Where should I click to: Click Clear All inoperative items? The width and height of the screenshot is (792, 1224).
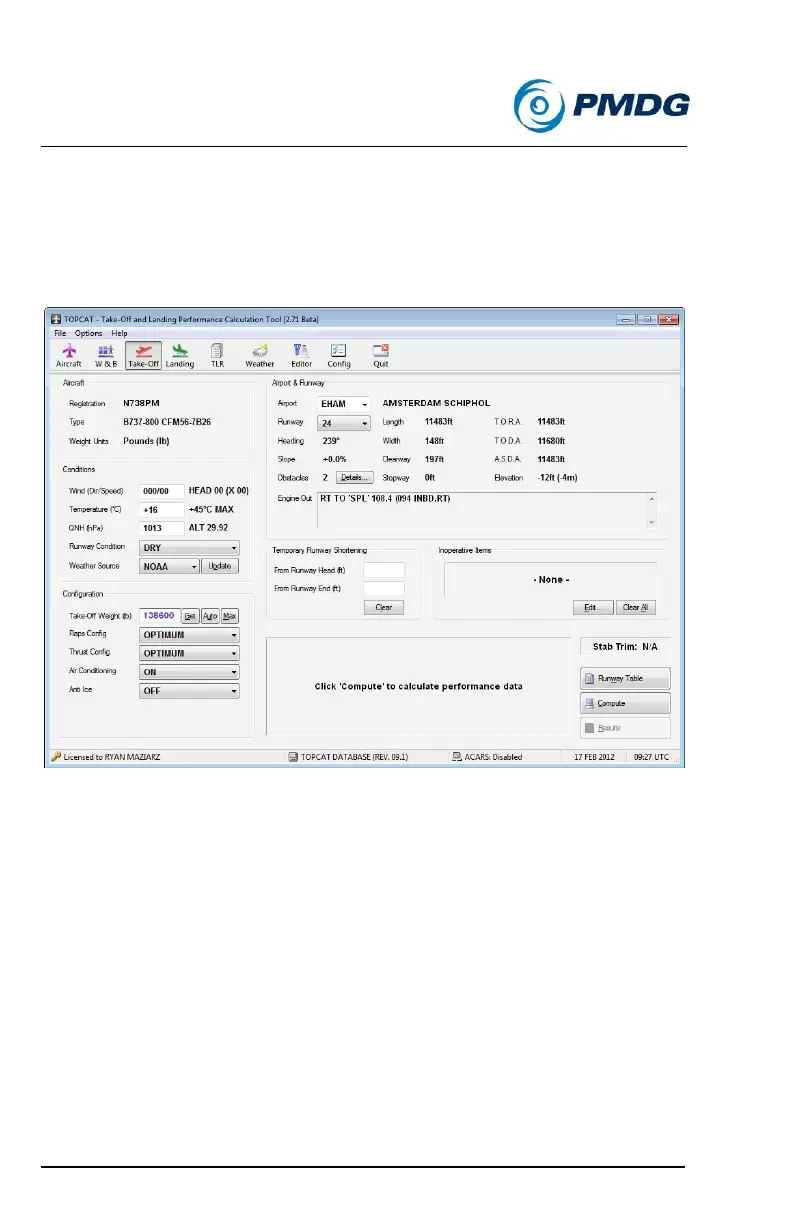pyautogui.click(x=636, y=607)
